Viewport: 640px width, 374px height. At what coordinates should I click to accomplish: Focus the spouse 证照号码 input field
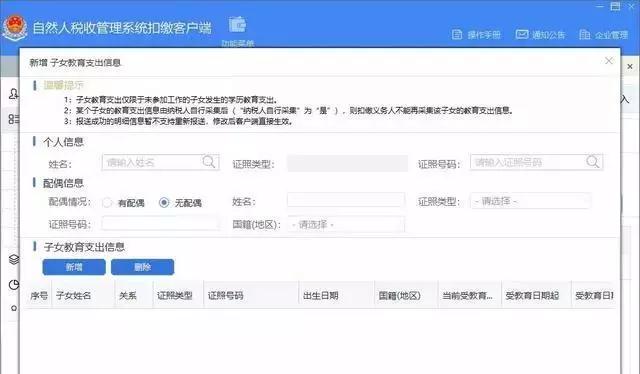click(160, 224)
